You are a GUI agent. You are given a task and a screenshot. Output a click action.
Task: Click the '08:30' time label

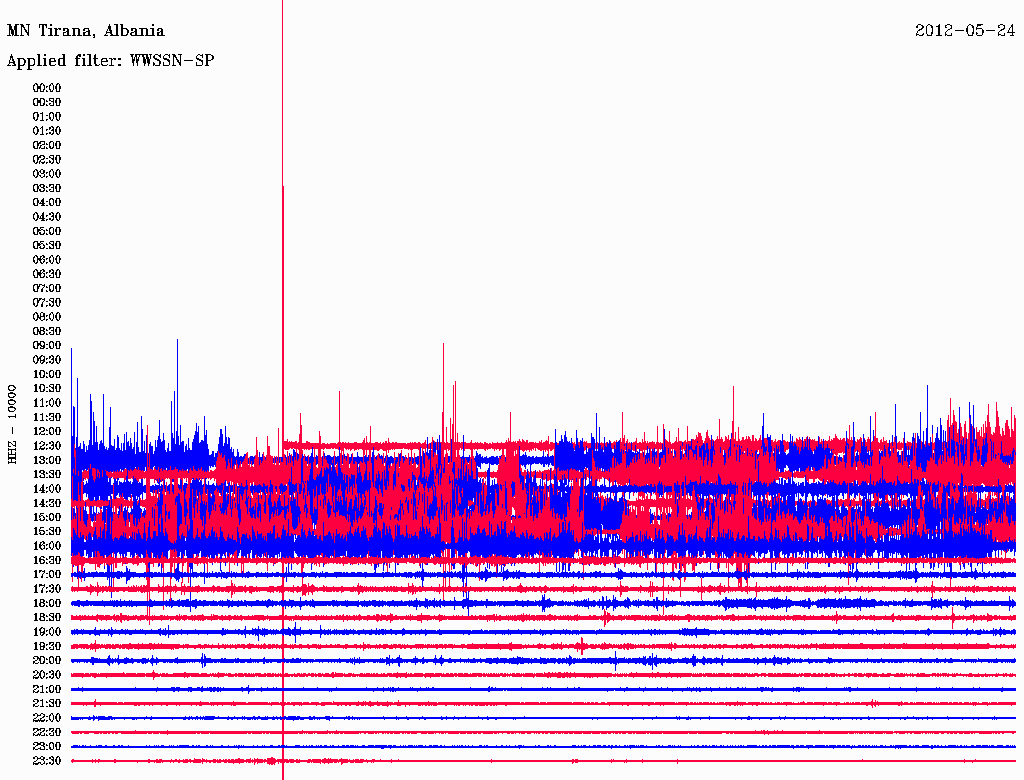pyautogui.click(x=47, y=331)
